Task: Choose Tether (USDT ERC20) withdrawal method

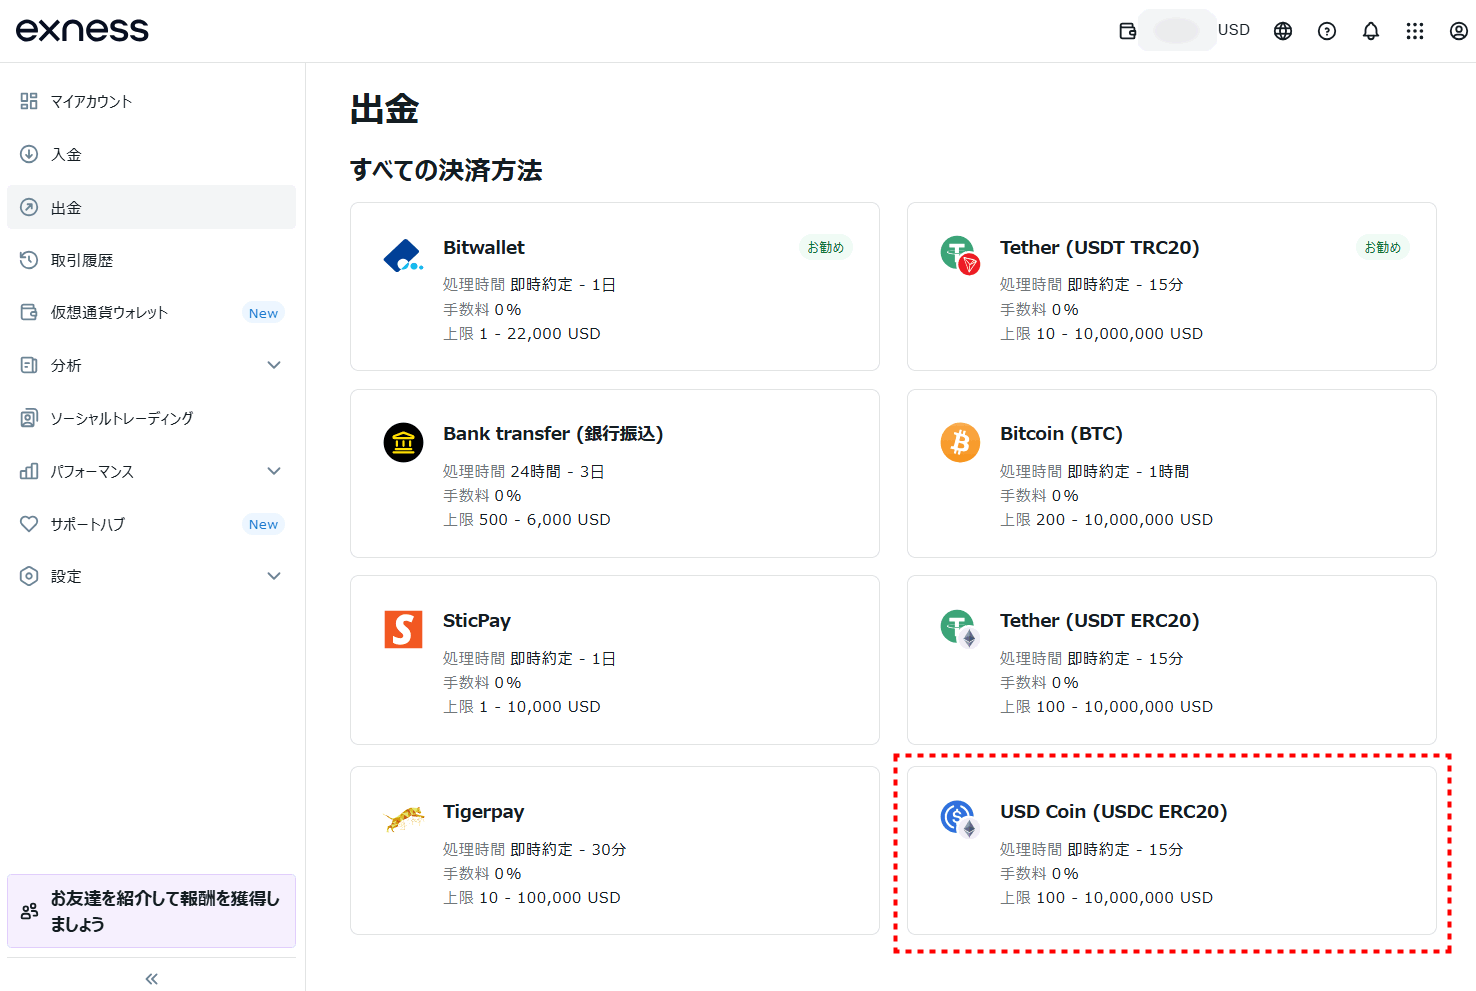Action: click(x=1172, y=660)
